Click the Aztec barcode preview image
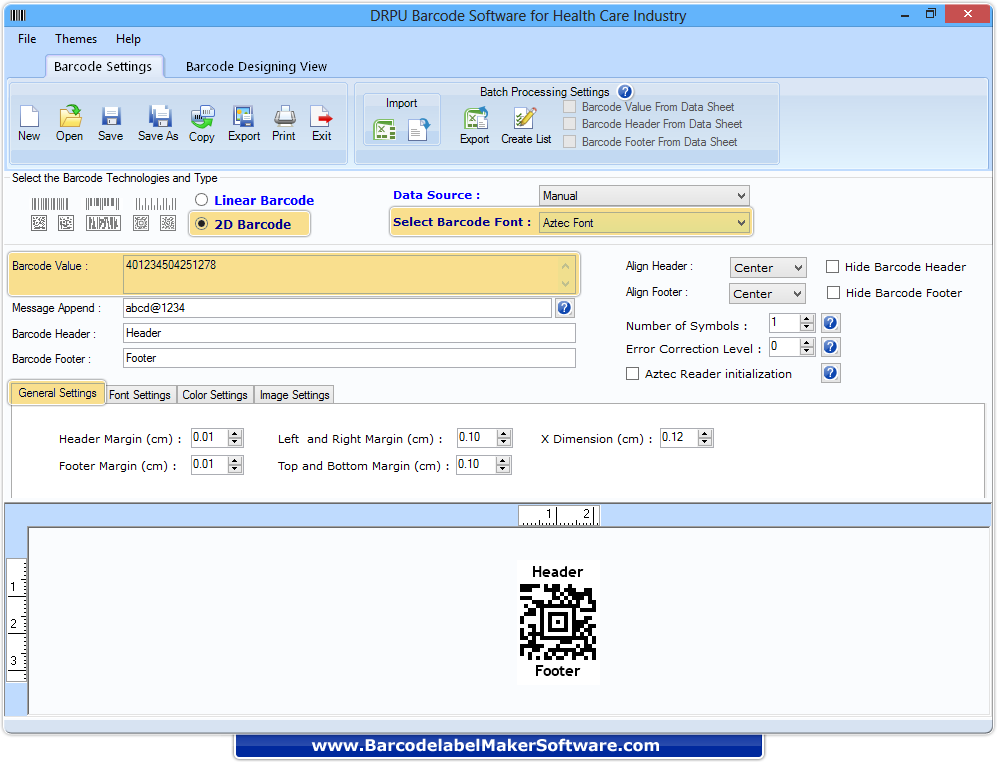The width and height of the screenshot is (997, 762). 558,622
